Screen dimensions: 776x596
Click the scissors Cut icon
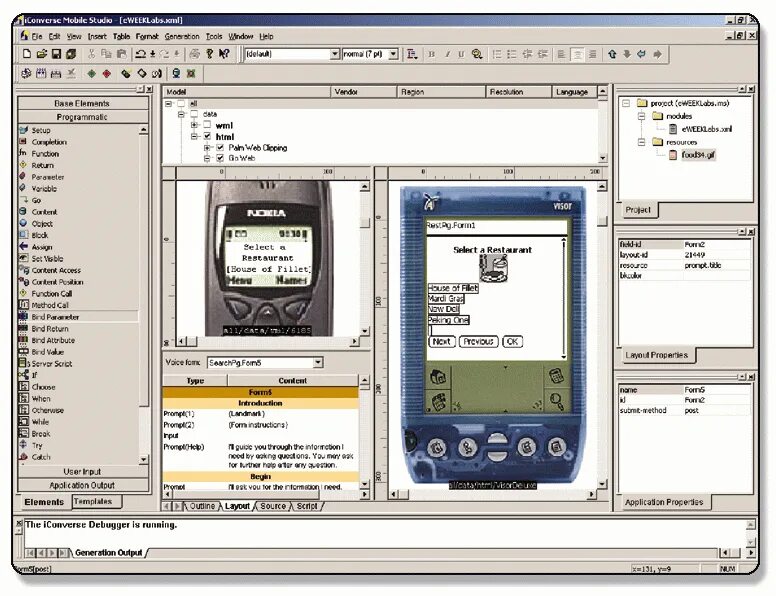point(92,53)
